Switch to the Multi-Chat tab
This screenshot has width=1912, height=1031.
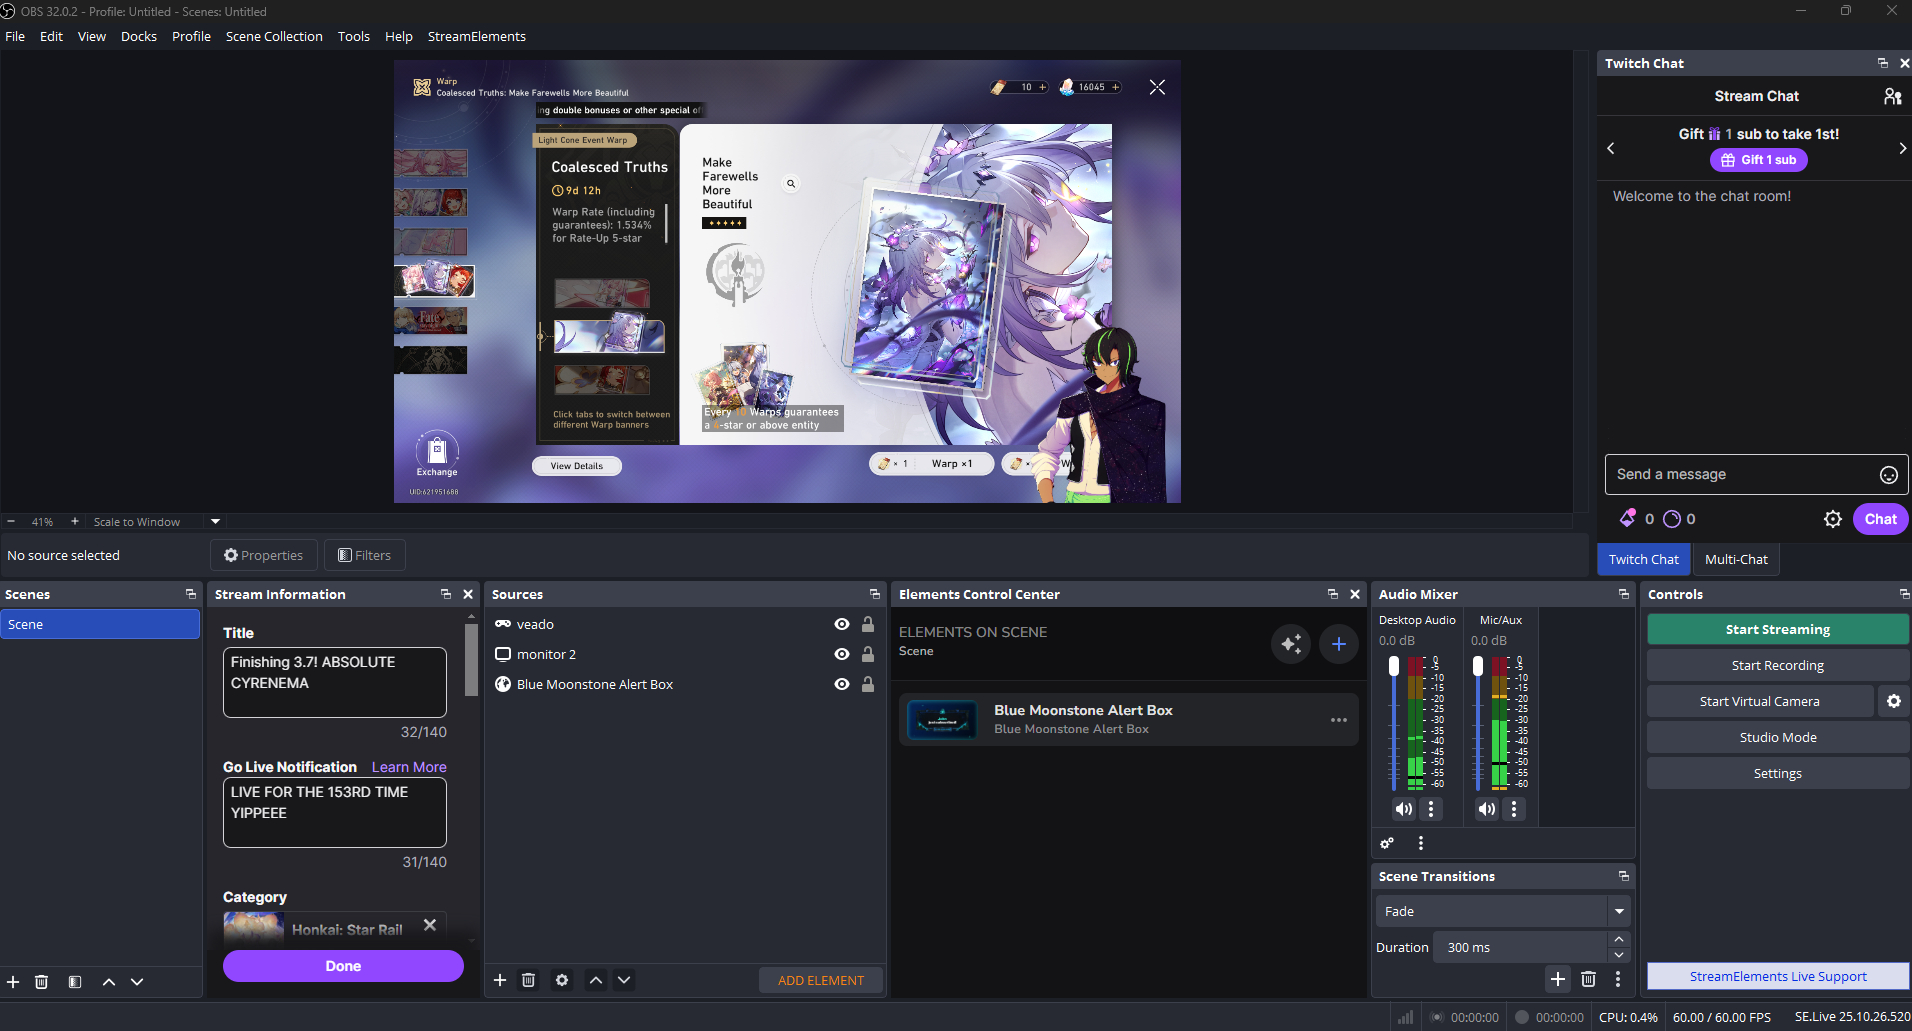[x=1735, y=559]
